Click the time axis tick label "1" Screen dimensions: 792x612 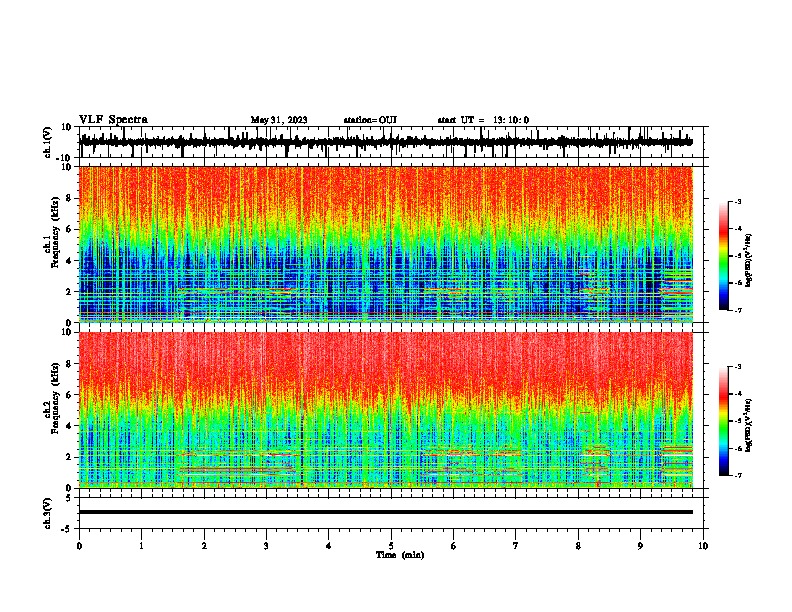[141, 545]
